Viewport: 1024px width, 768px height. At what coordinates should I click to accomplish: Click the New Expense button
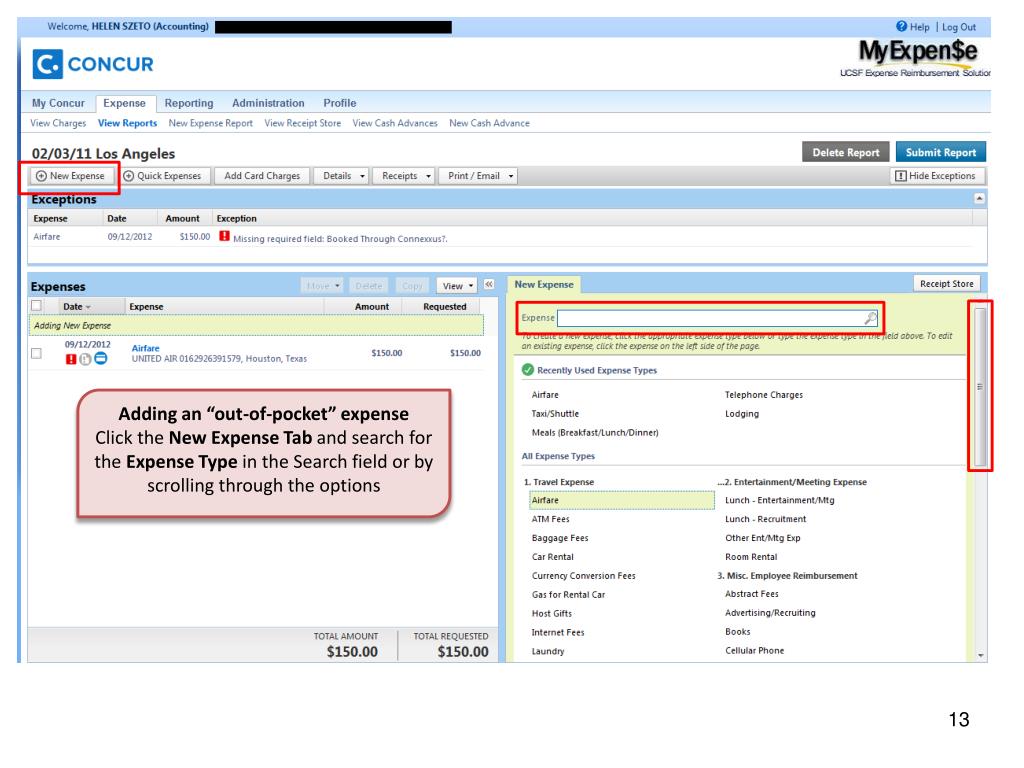tap(70, 176)
